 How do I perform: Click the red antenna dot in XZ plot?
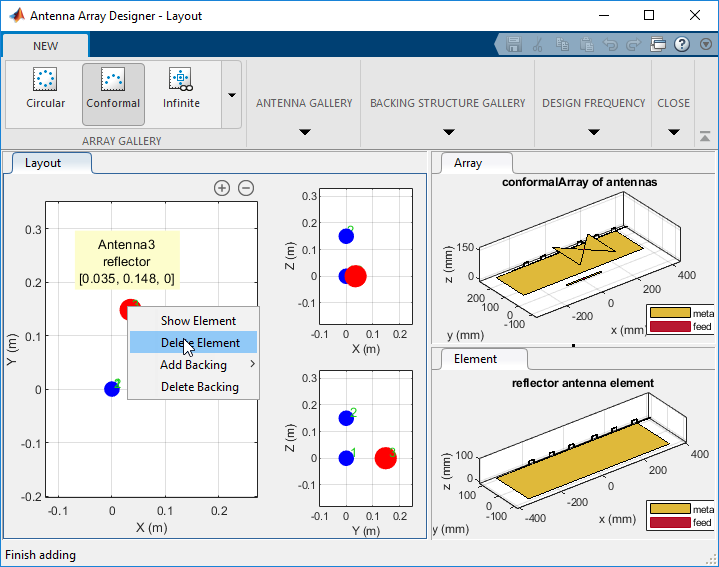356,276
